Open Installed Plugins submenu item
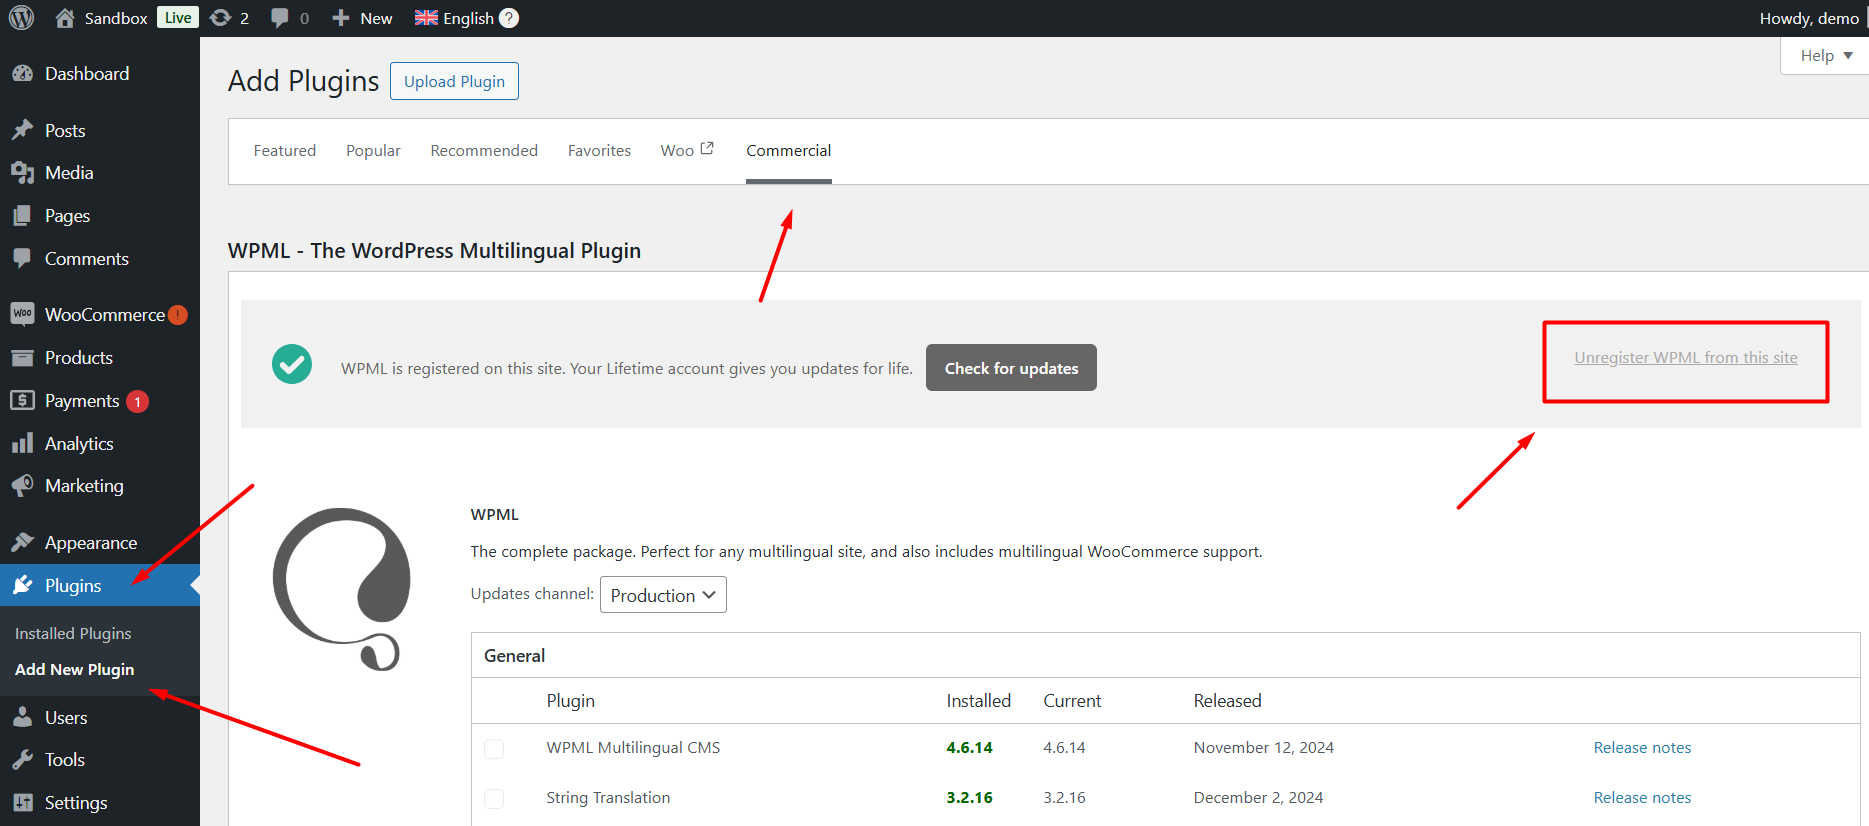The image size is (1869, 826). pyautogui.click(x=73, y=633)
